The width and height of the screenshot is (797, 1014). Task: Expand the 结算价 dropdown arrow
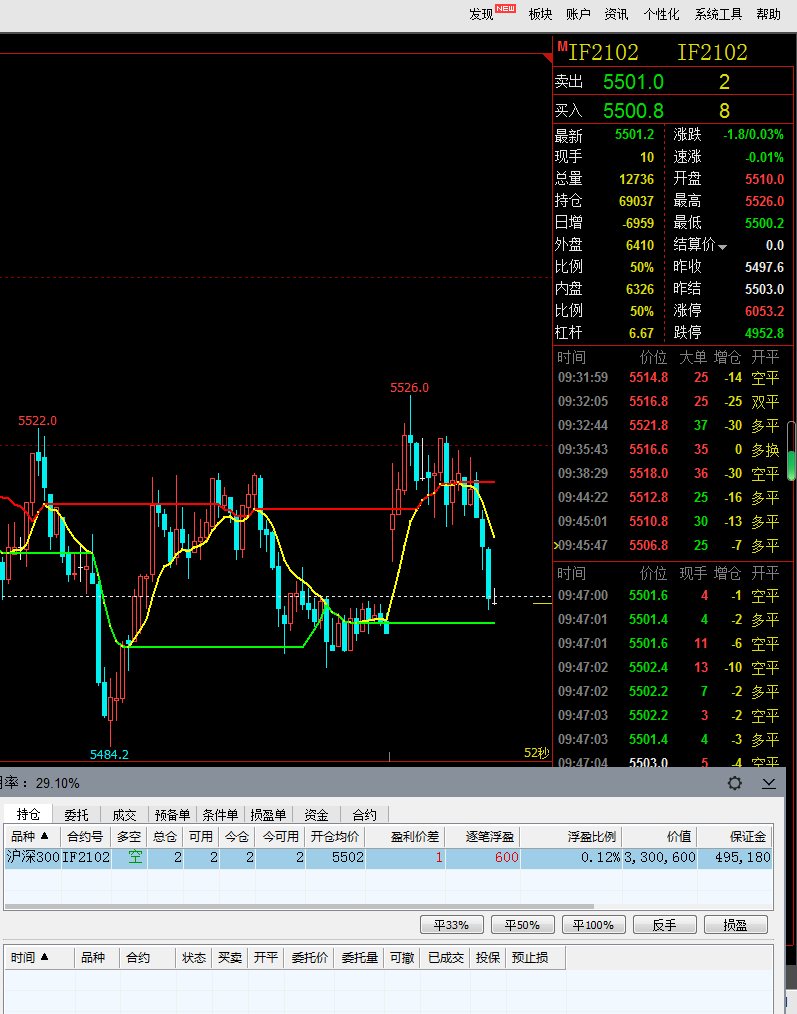(723, 247)
